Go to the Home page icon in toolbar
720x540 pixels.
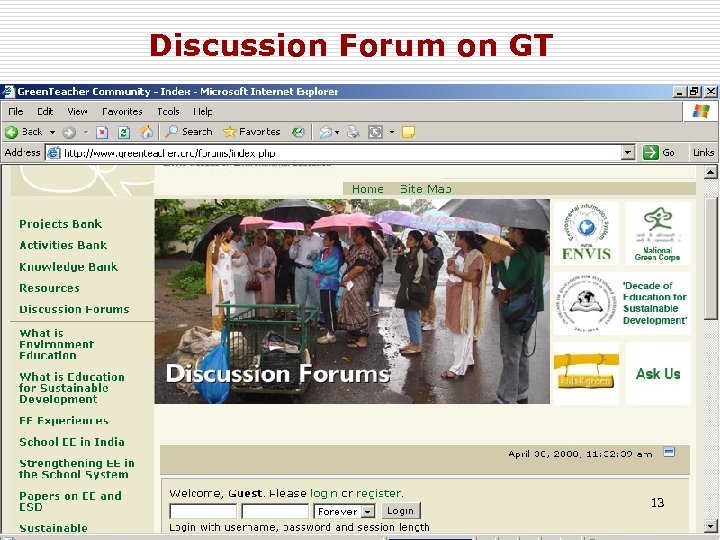(x=146, y=132)
